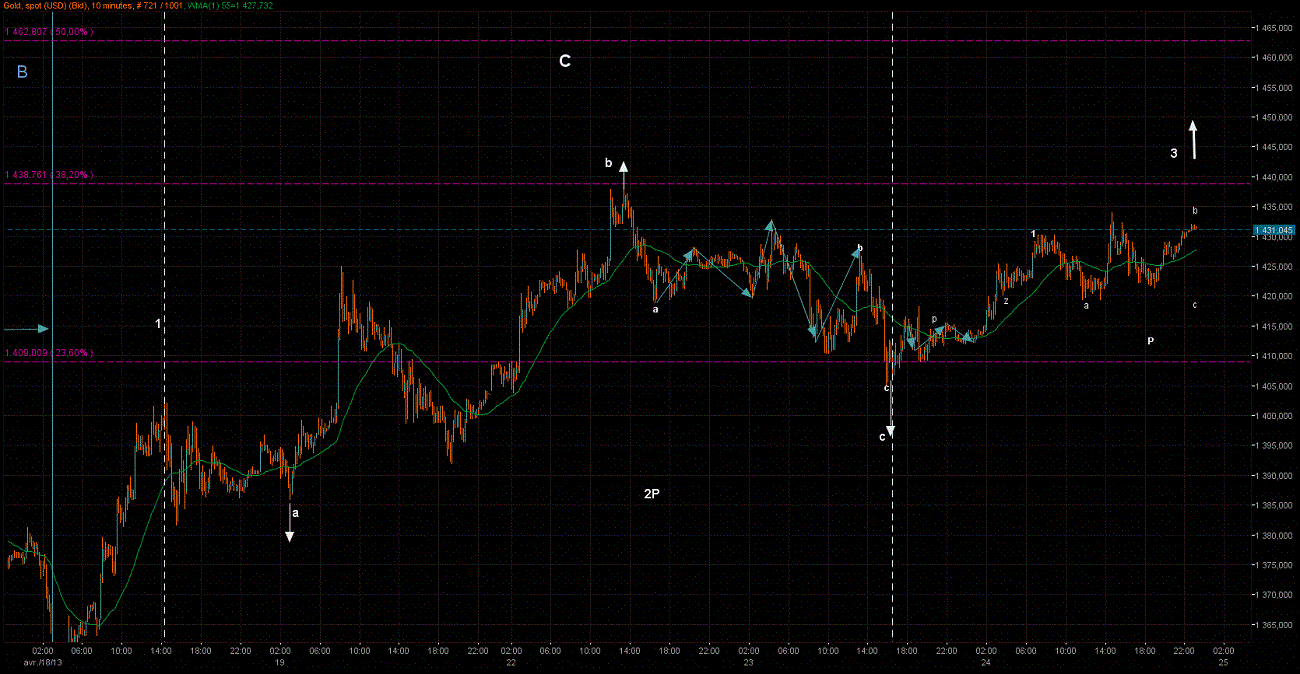The image size is (1300, 674).
Task: Click the cyan right-pointing arrow at left edge
Action: point(27,328)
